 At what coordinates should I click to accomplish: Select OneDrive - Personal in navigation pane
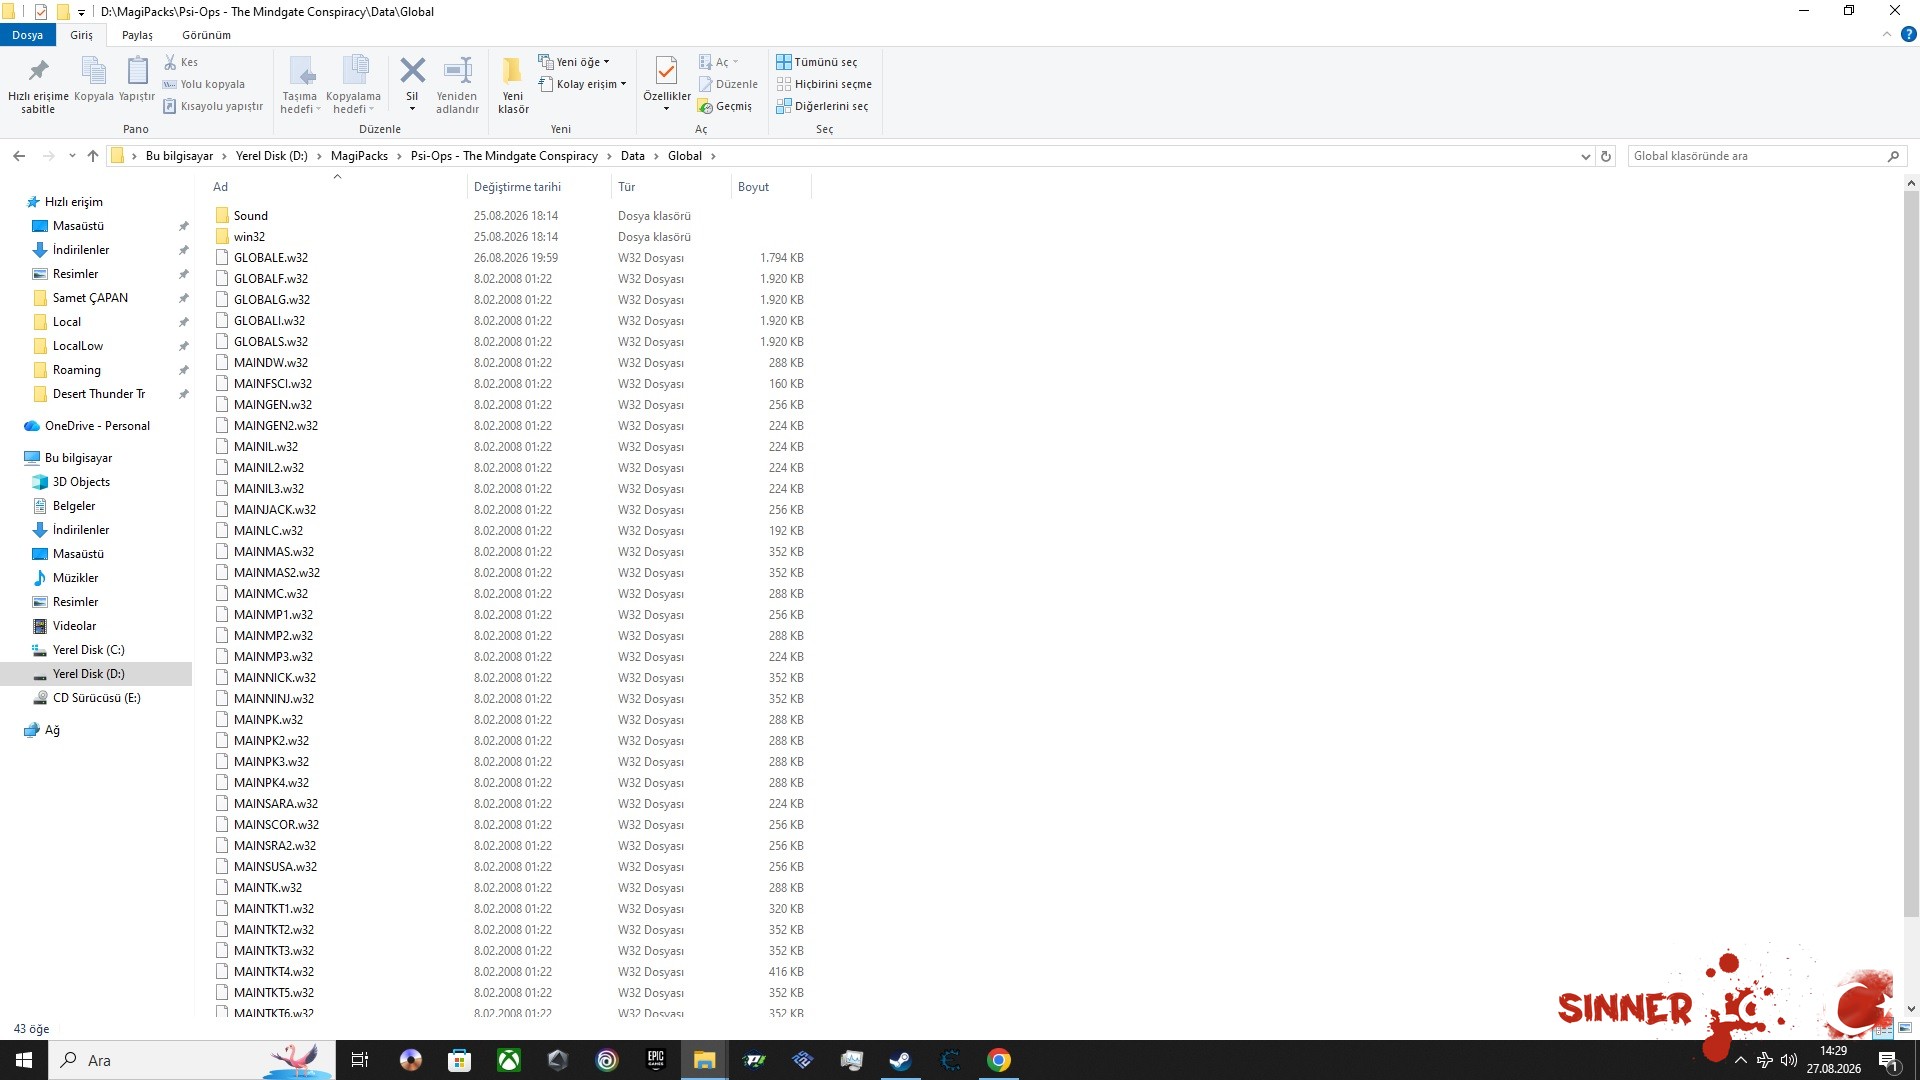tap(97, 426)
